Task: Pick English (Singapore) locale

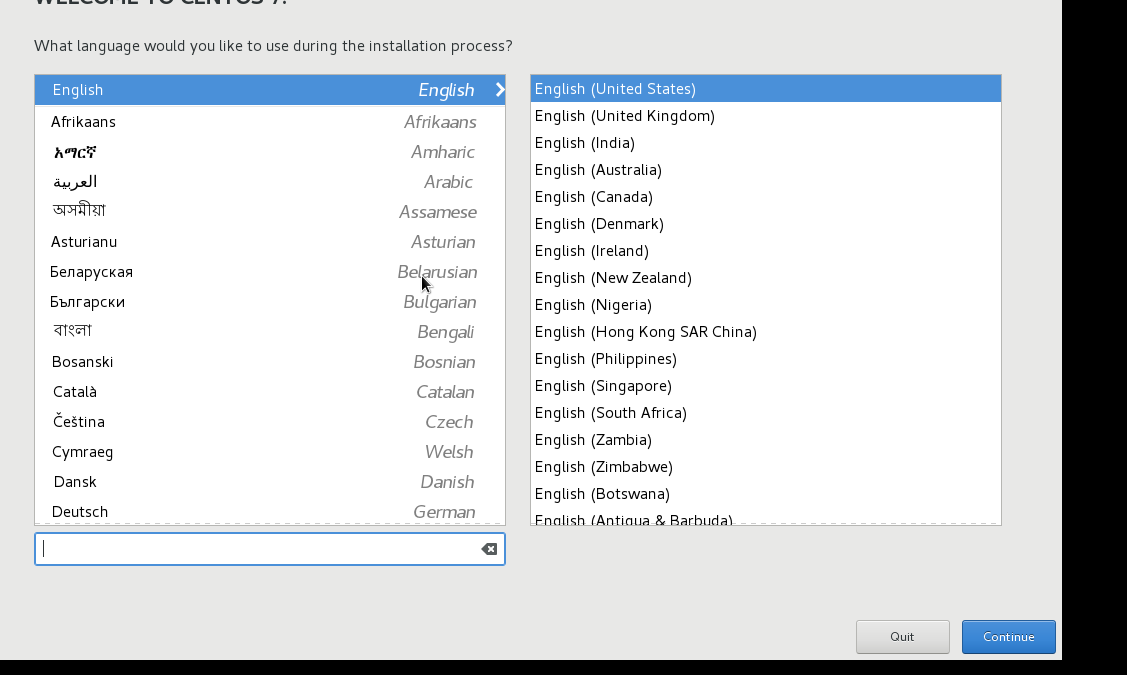Action: (765, 385)
